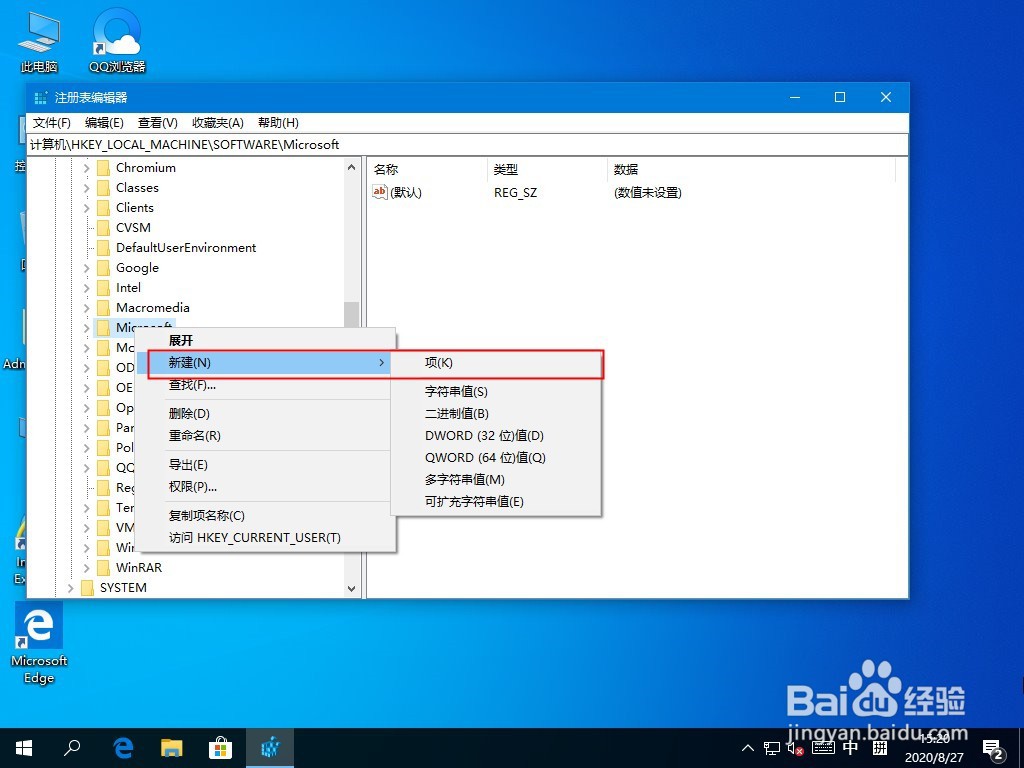Open Microsoft Store from the taskbar
This screenshot has height=768, width=1024.
[x=221, y=748]
